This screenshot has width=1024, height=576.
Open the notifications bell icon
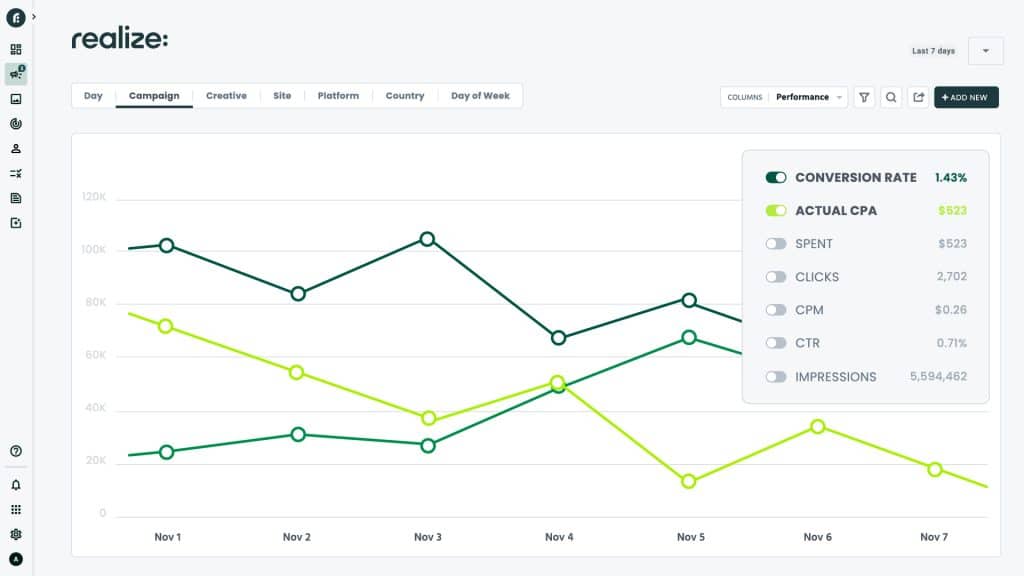click(x=16, y=485)
